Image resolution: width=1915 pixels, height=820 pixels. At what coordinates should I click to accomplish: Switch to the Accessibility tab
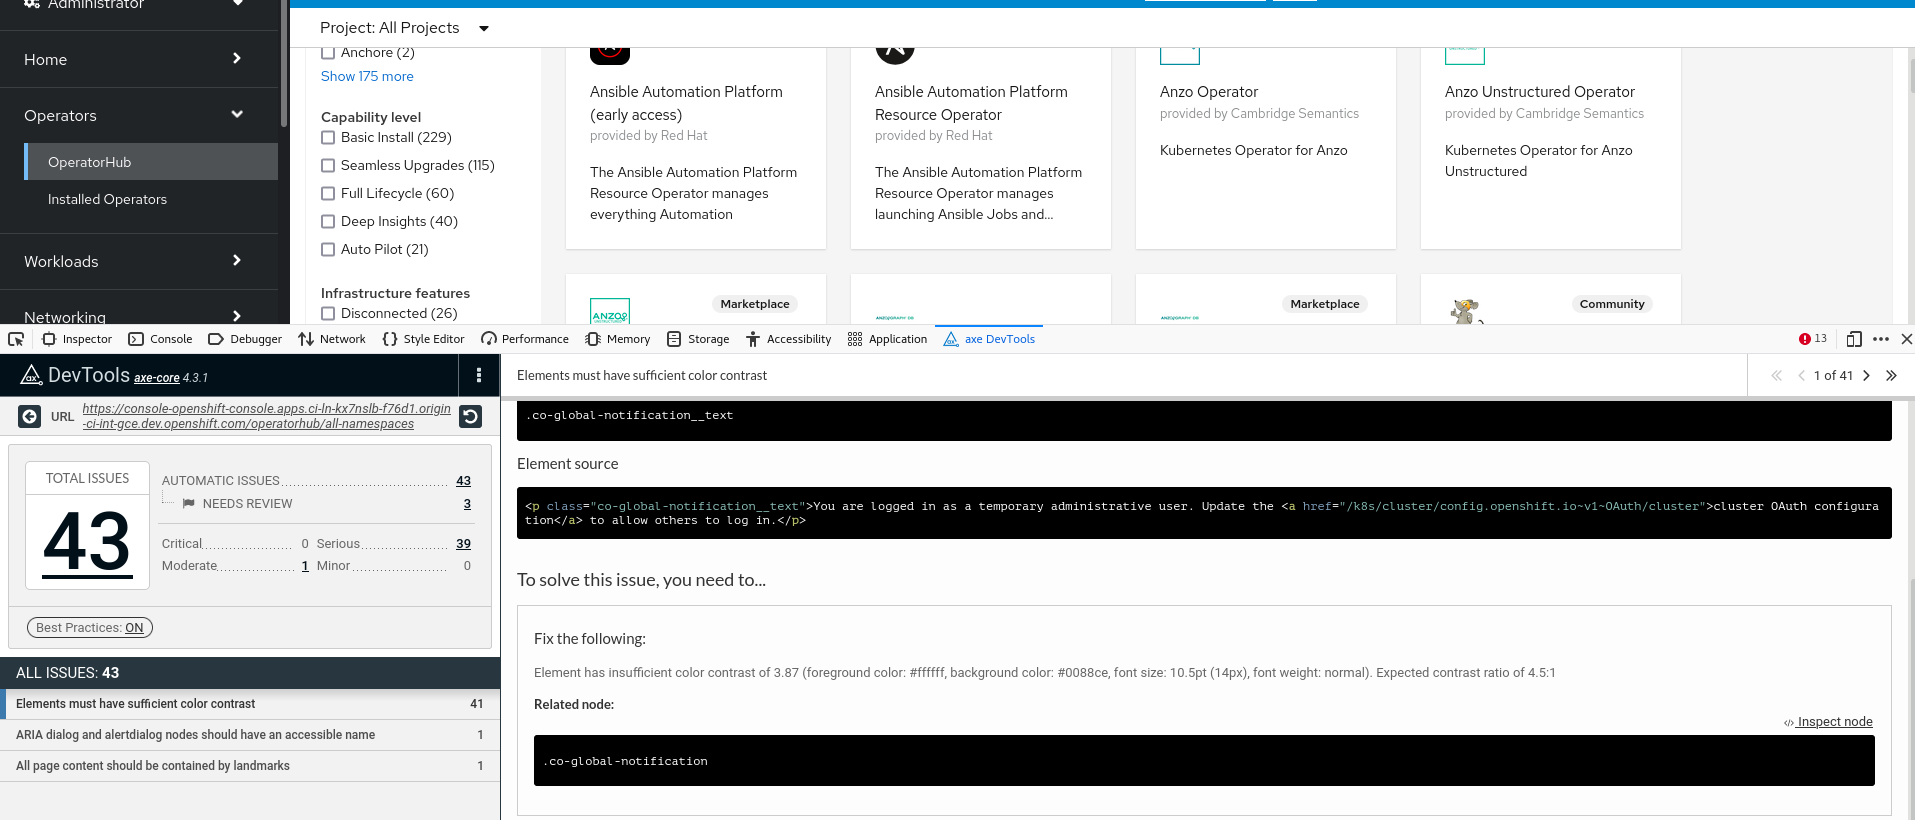point(788,339)
